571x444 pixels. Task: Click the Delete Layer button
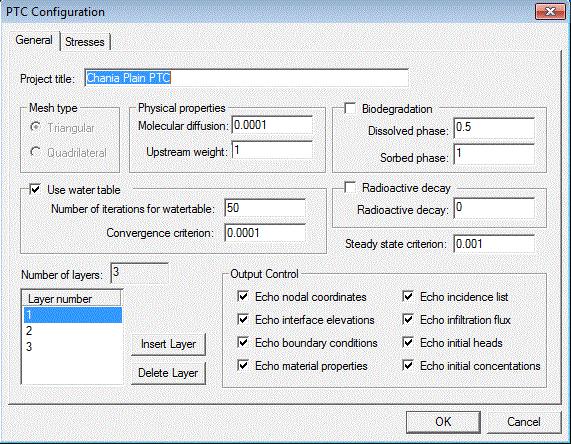(x=169, y=373)
